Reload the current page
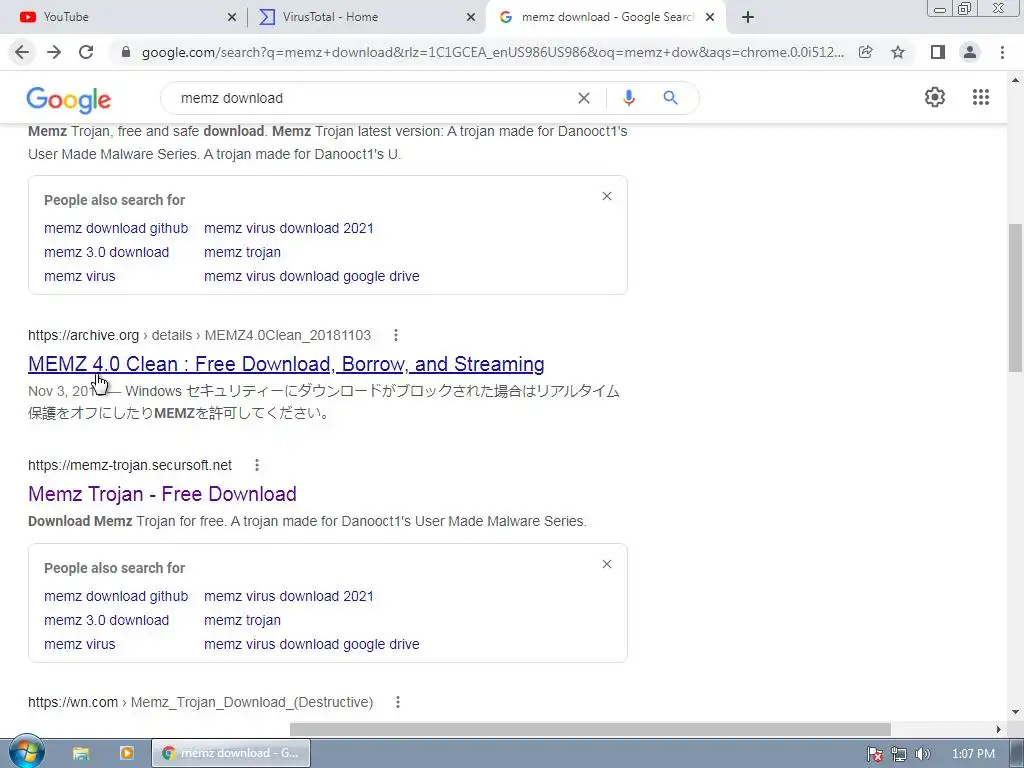Screen dimensions: 1024x768 [x=86, y=52]
